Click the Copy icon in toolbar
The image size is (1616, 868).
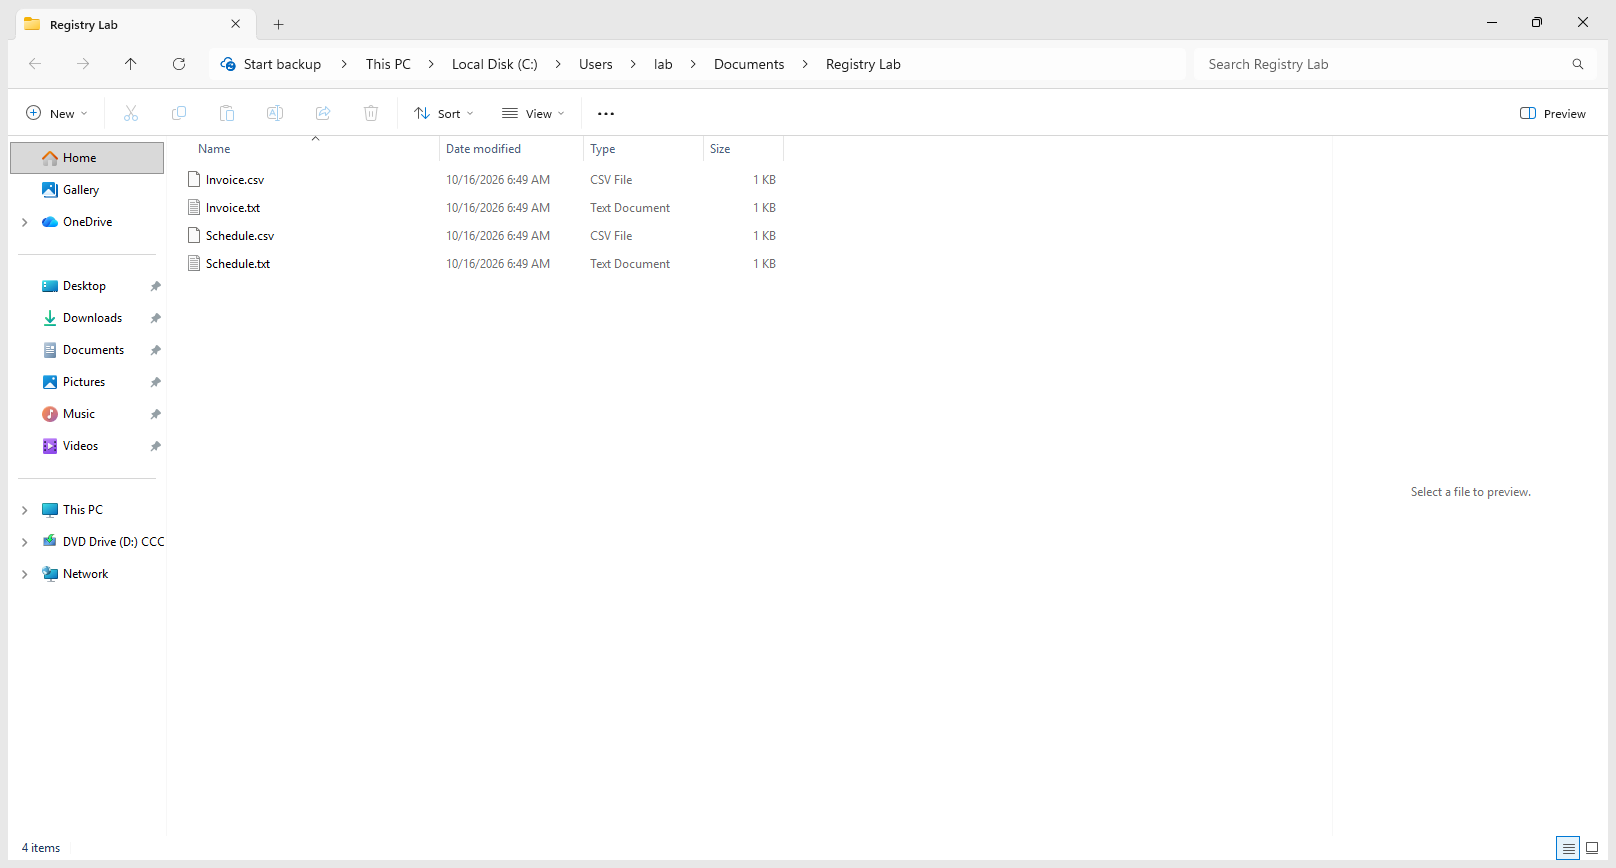(179, 113)
